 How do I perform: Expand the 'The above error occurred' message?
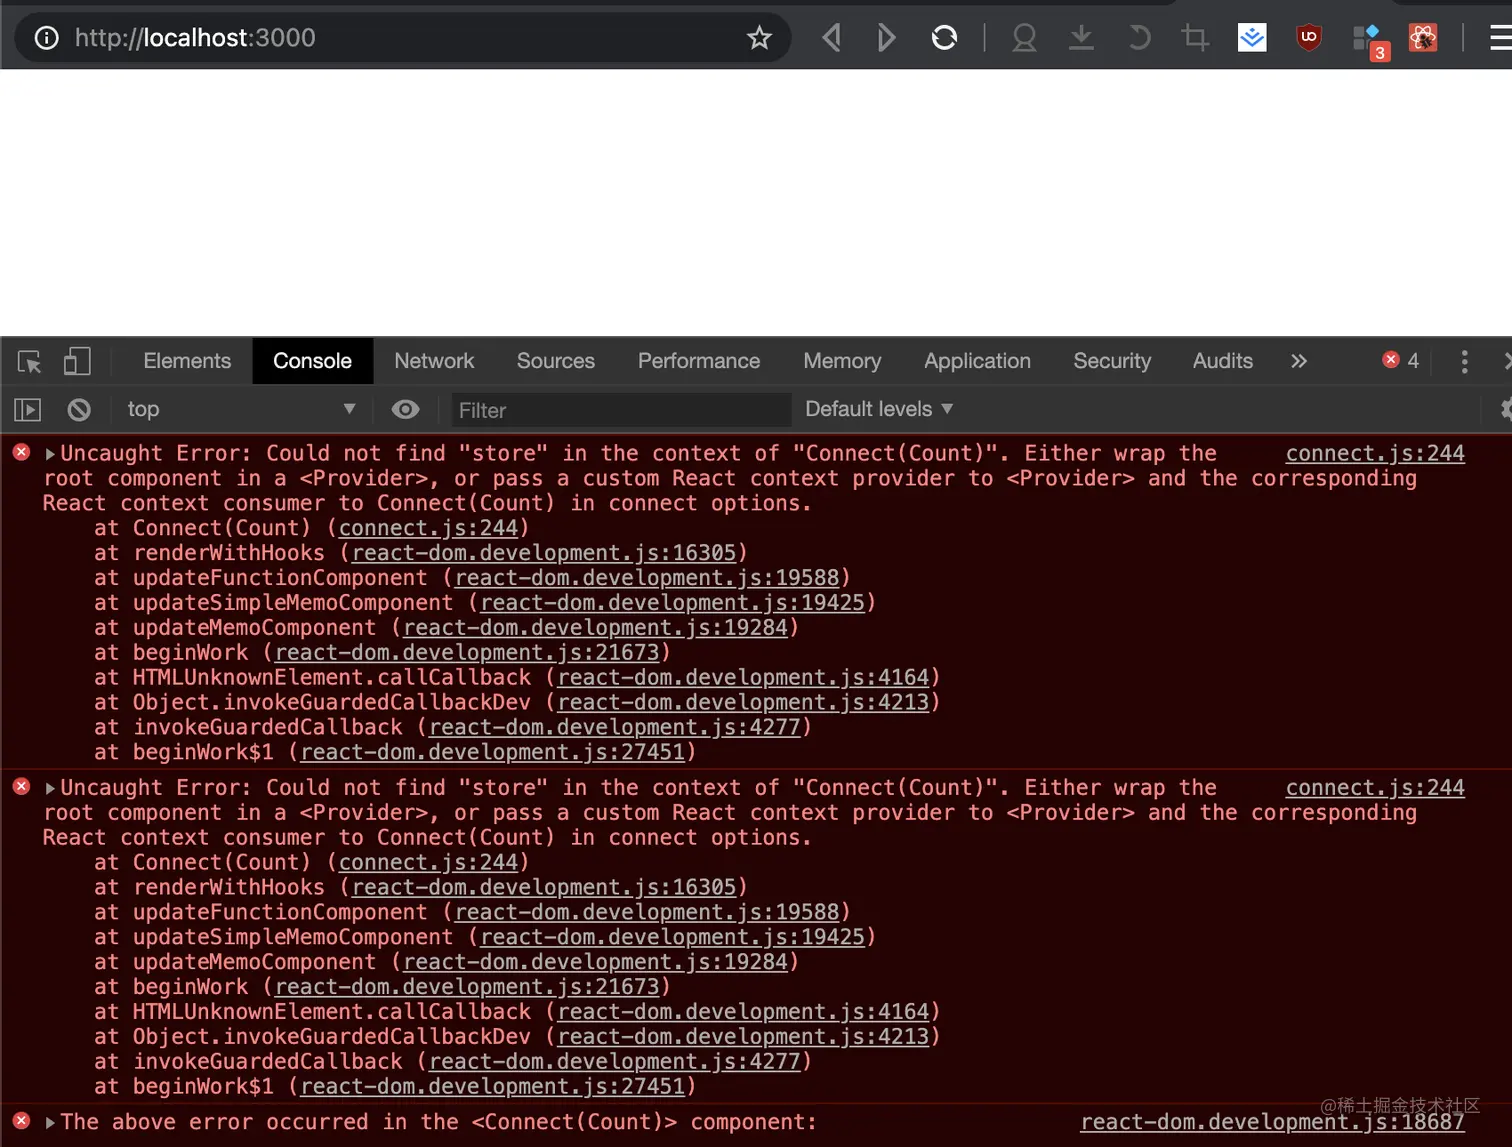point(50,1123)
